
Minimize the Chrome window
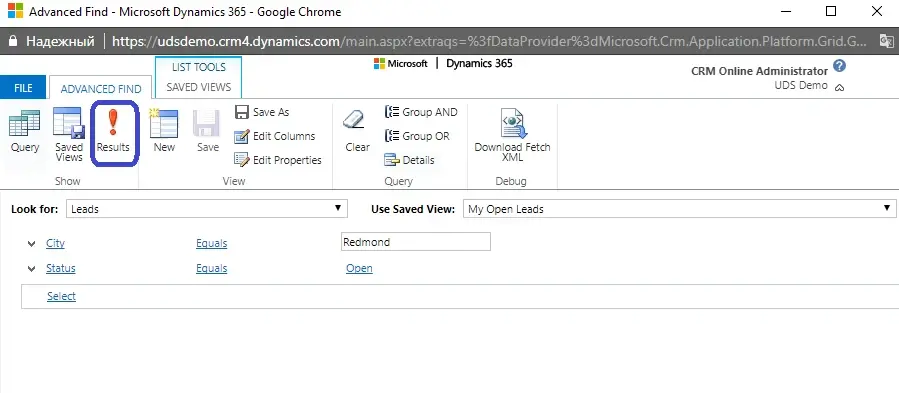point(785,11)
